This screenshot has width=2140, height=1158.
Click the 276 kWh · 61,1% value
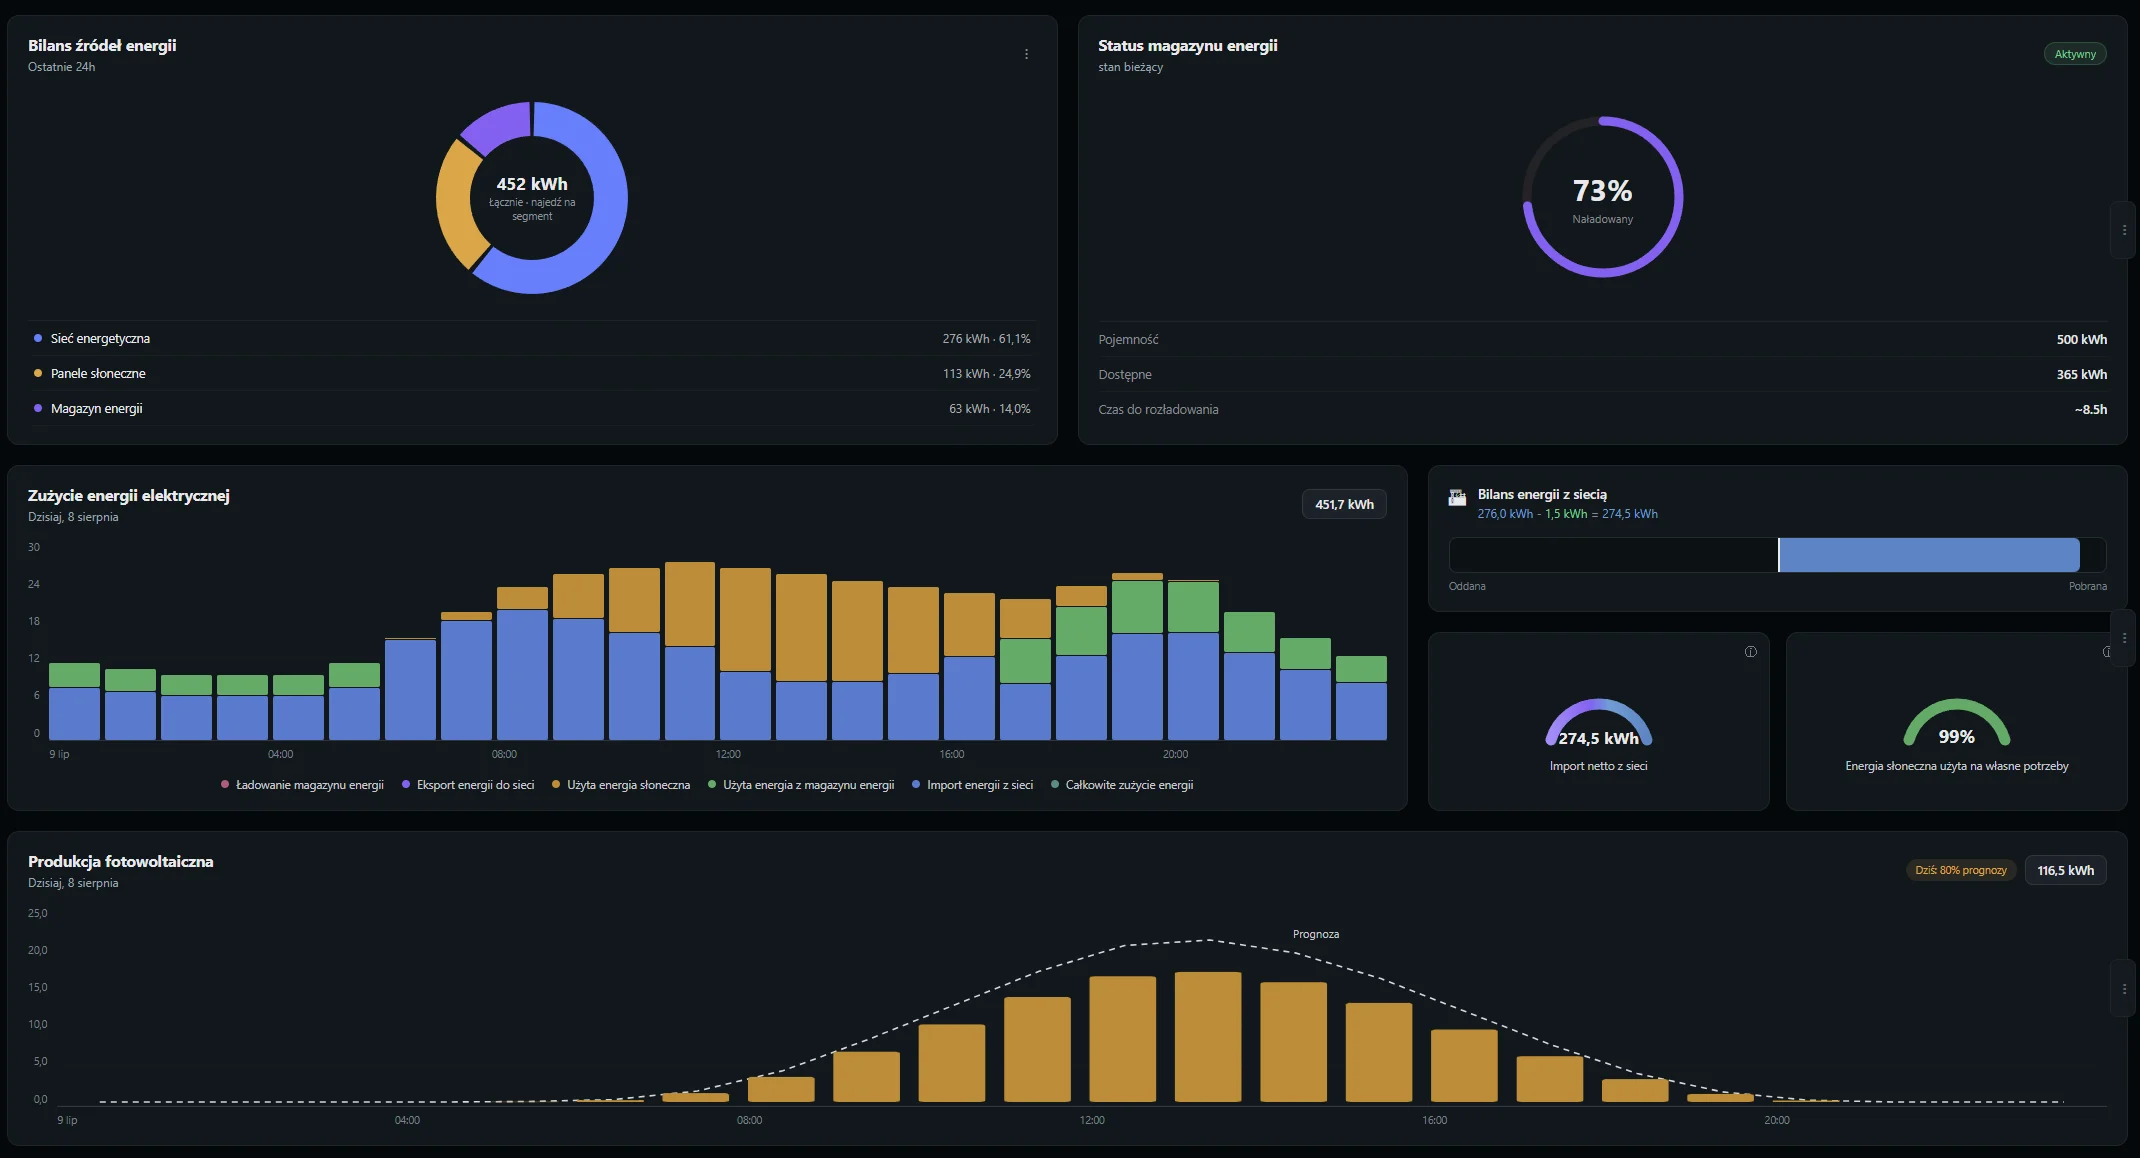point(986,339)
